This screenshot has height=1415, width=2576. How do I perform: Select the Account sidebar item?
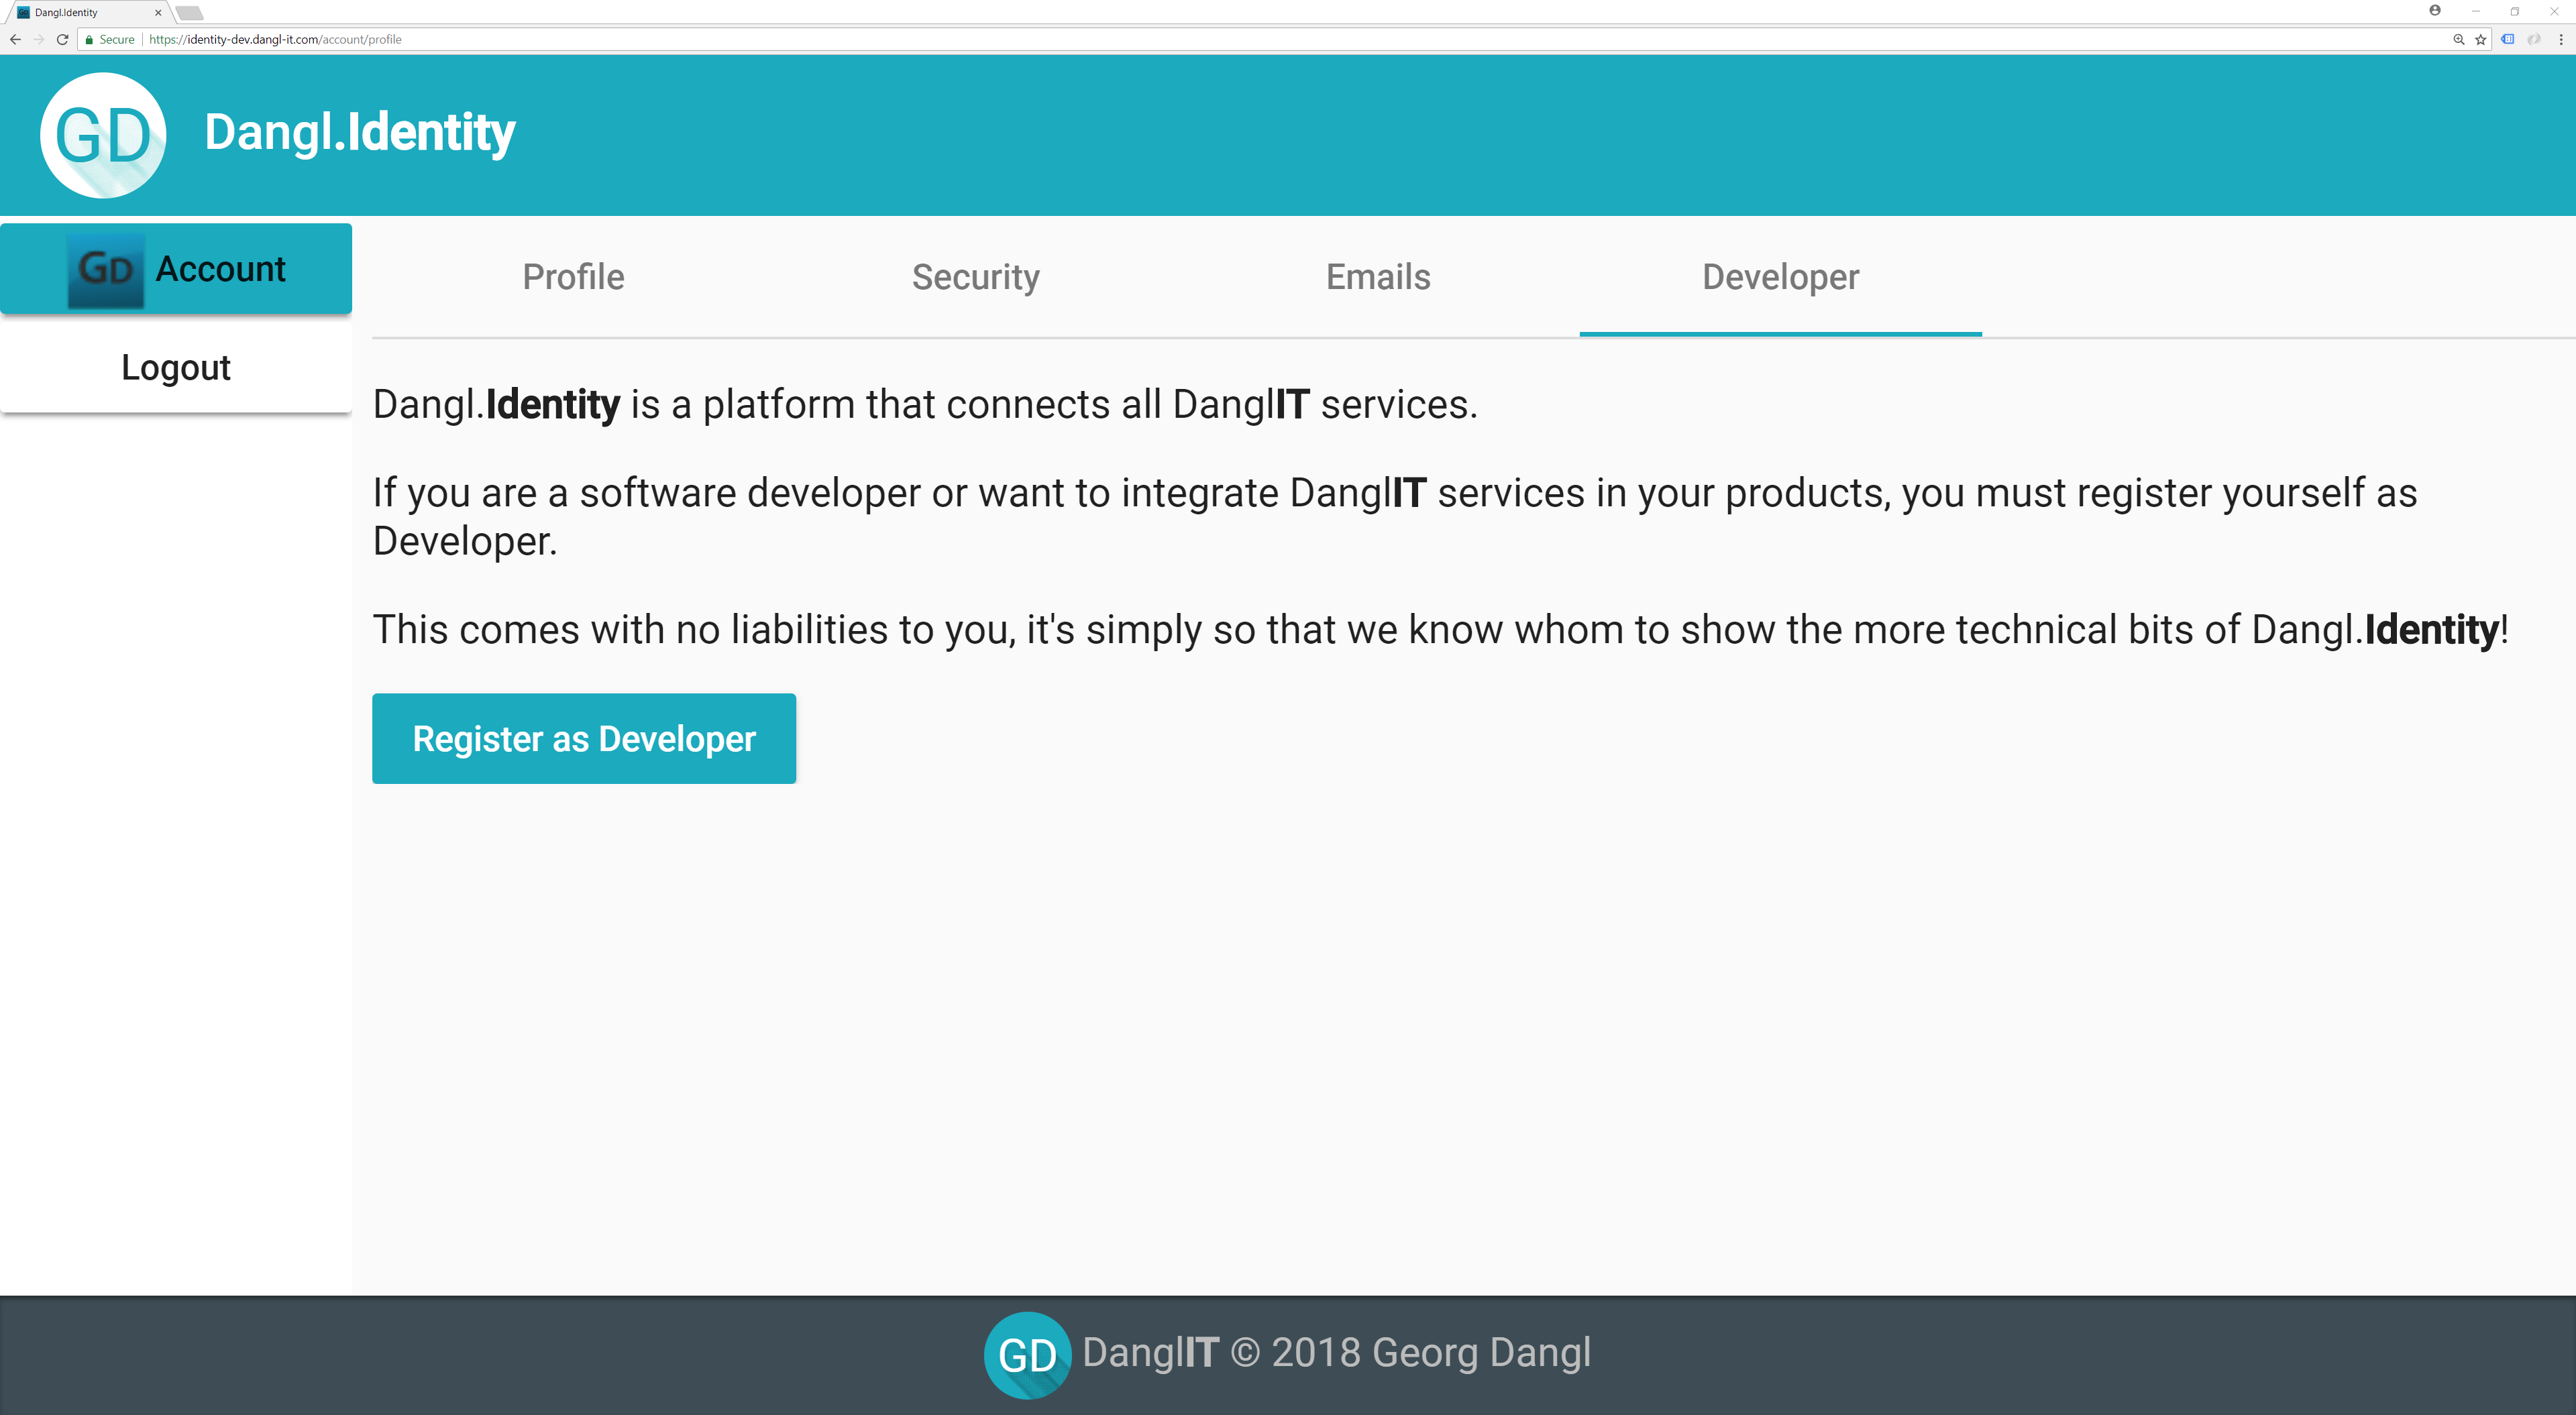tap(176, 269)
